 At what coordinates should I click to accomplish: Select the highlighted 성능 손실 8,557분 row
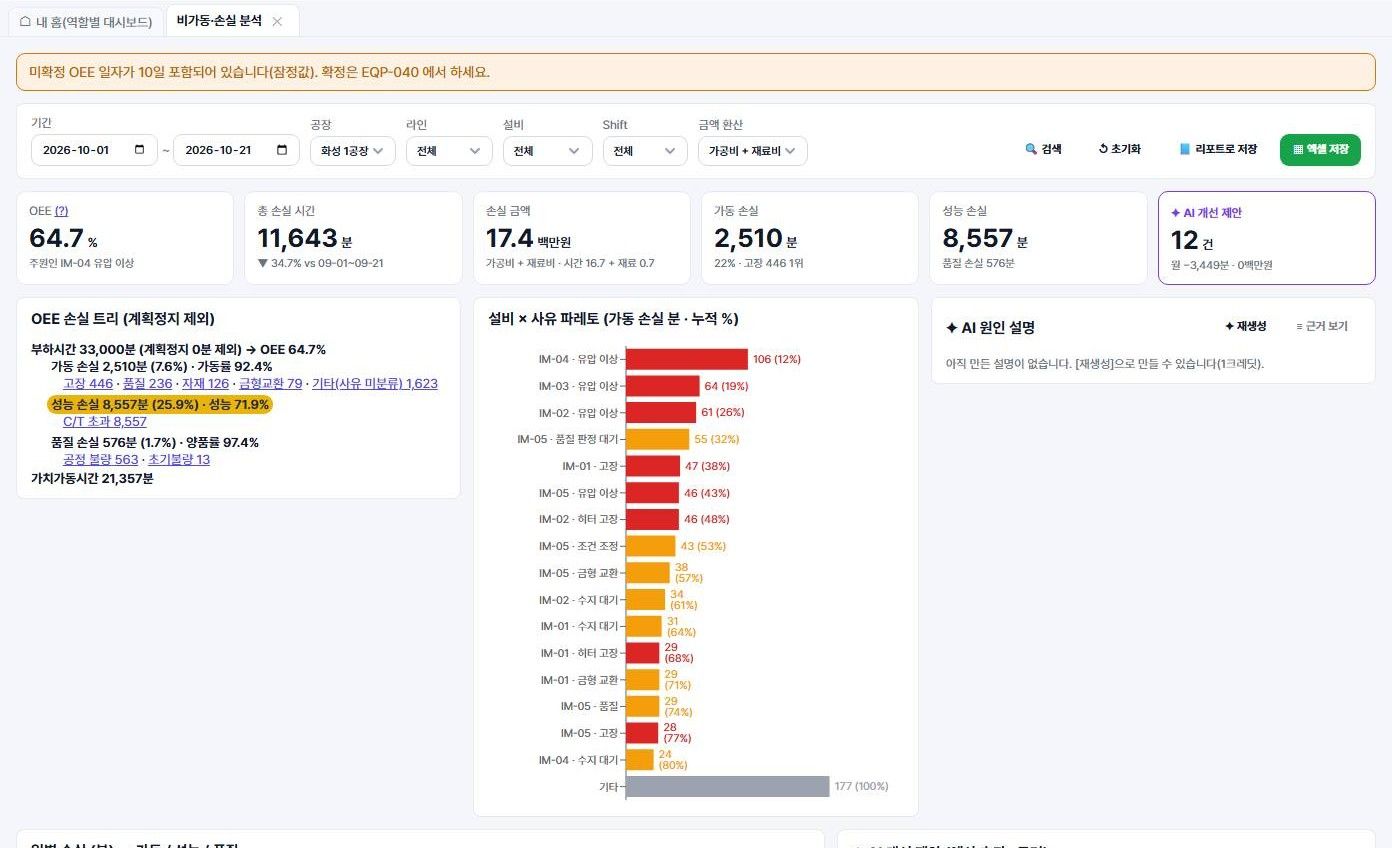click(x=160, y=404)
